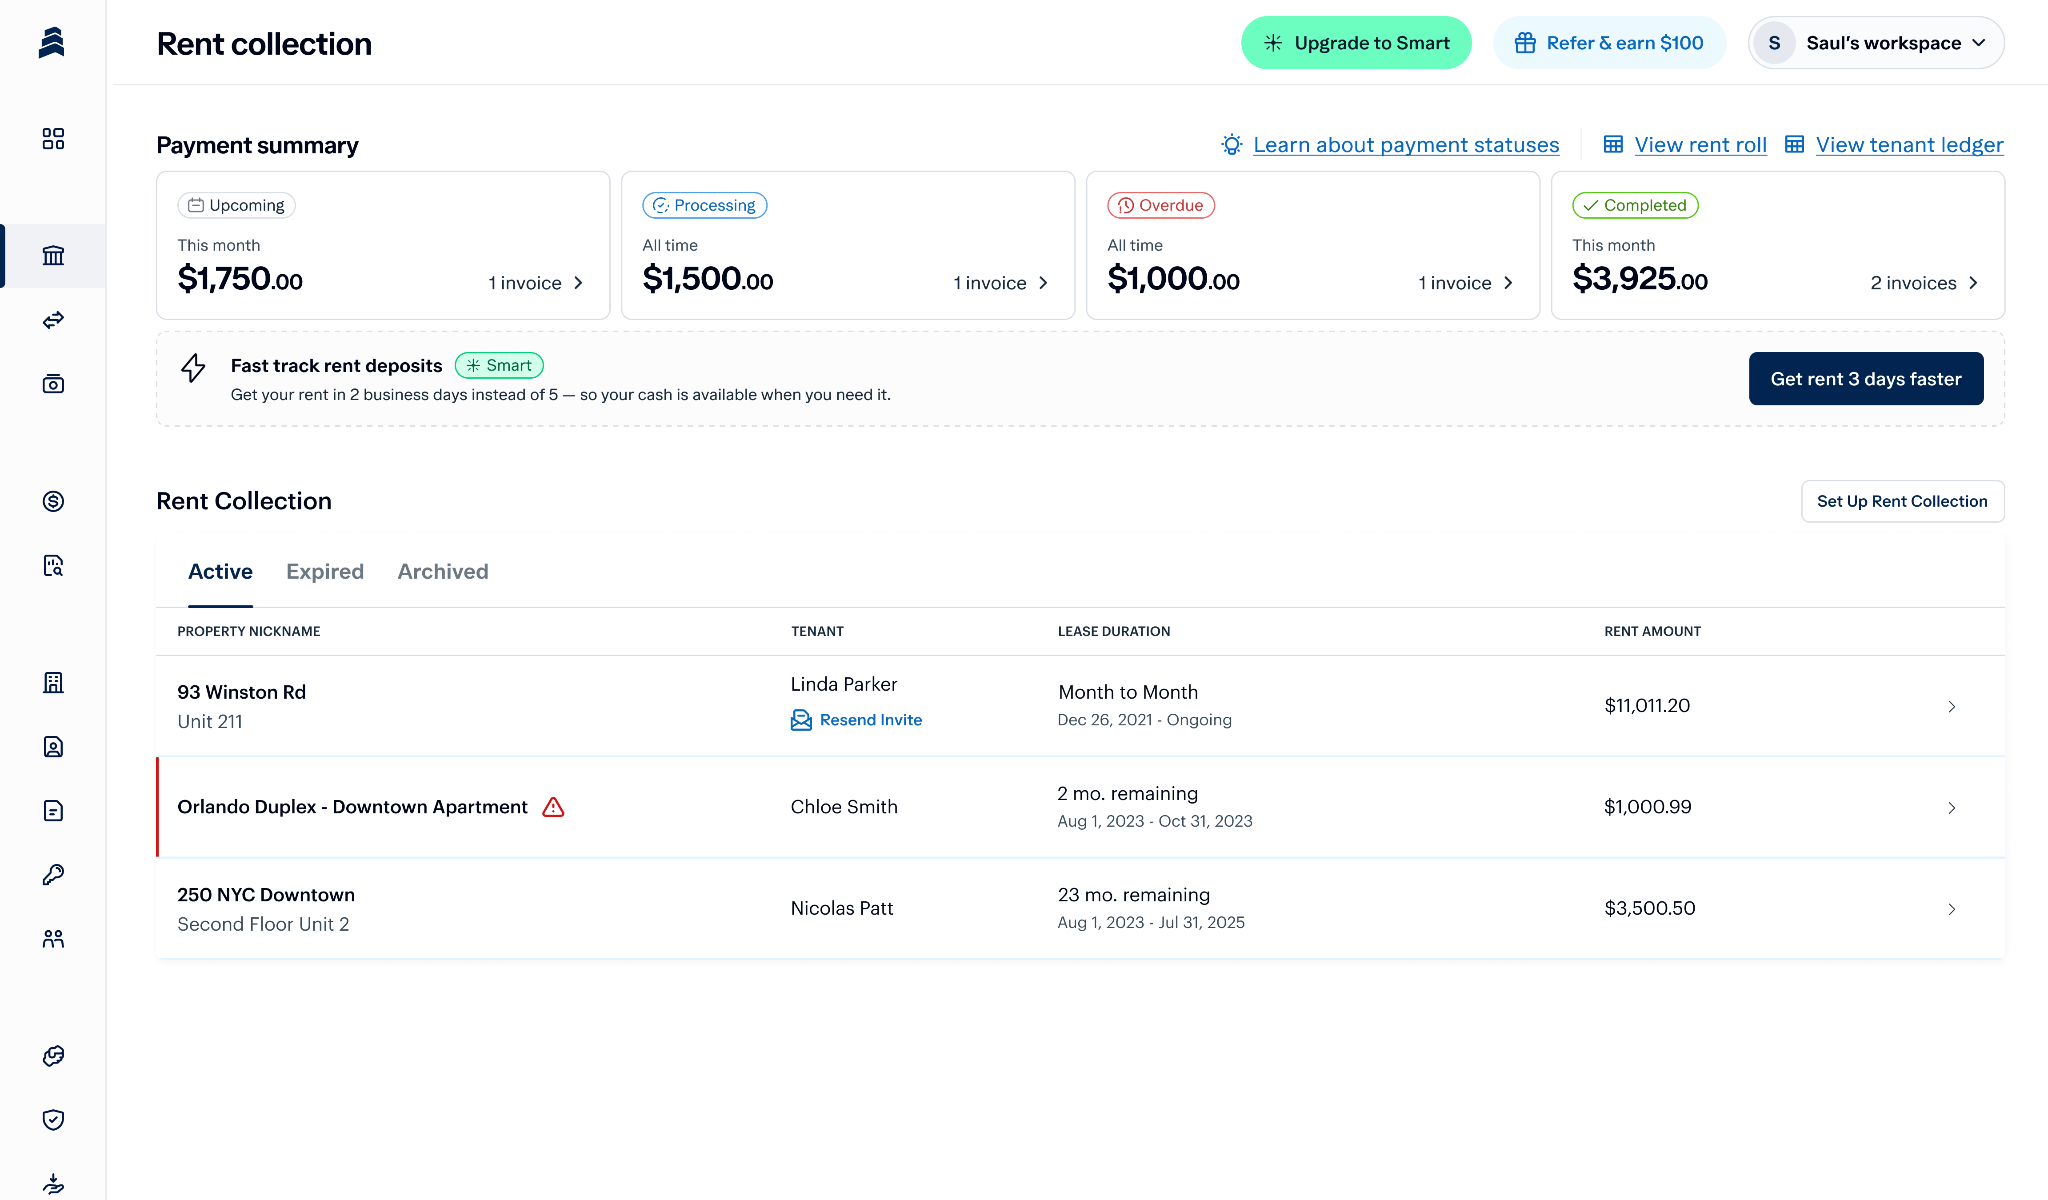Click the people group sidebar icon
The image size is (2048, 1200).
pyautogui.click(x=53, y=939)
